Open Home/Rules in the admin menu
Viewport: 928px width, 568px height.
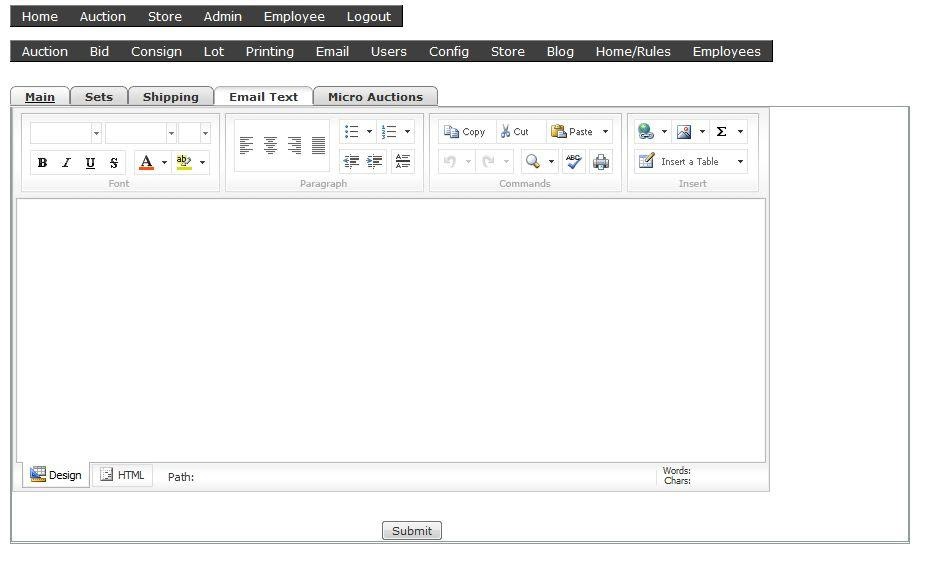[633, 51]
